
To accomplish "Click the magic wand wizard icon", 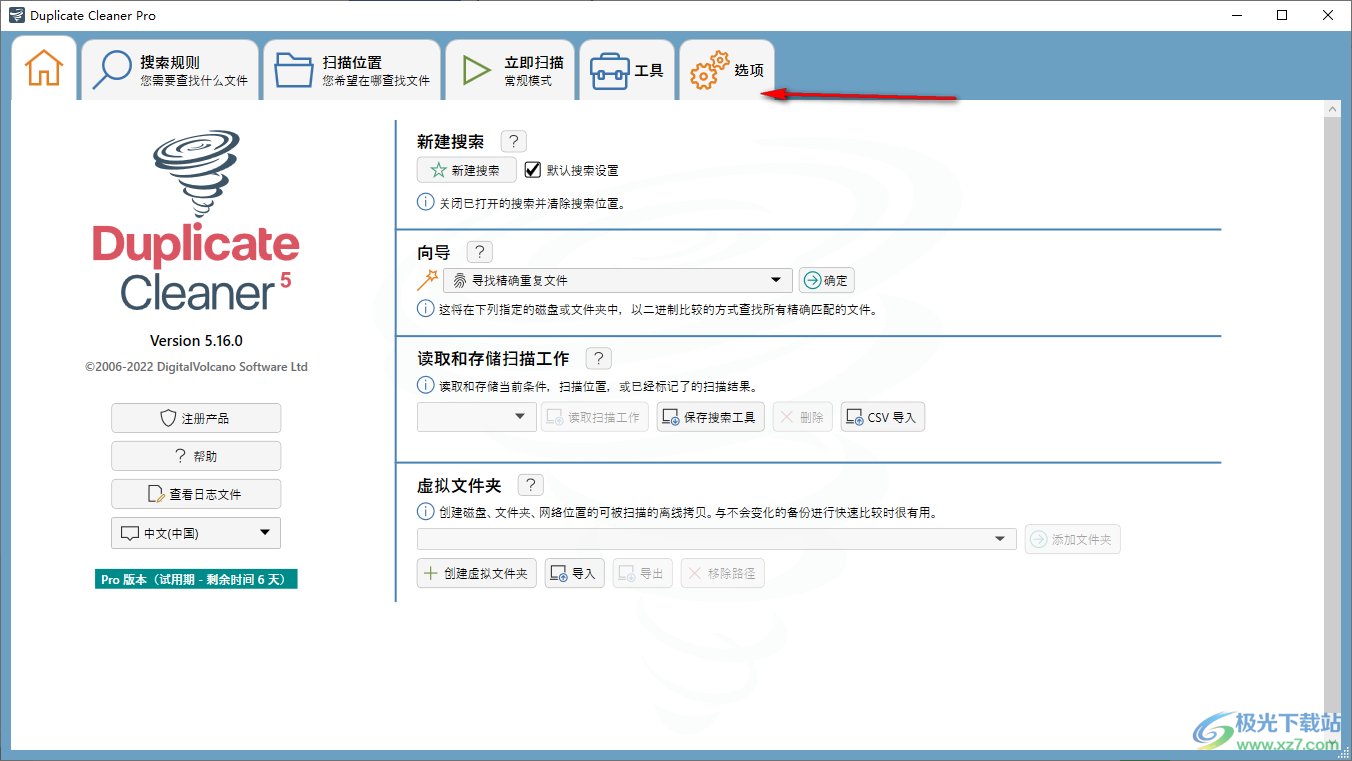I will click(427, 280).
